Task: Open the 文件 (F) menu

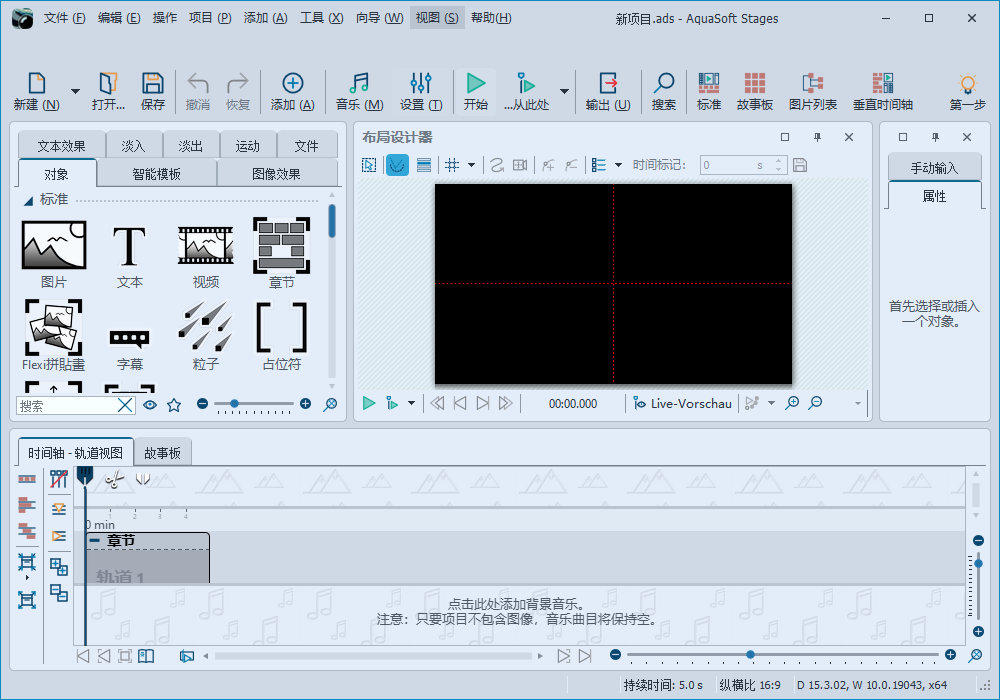Action: coord(64,18)
